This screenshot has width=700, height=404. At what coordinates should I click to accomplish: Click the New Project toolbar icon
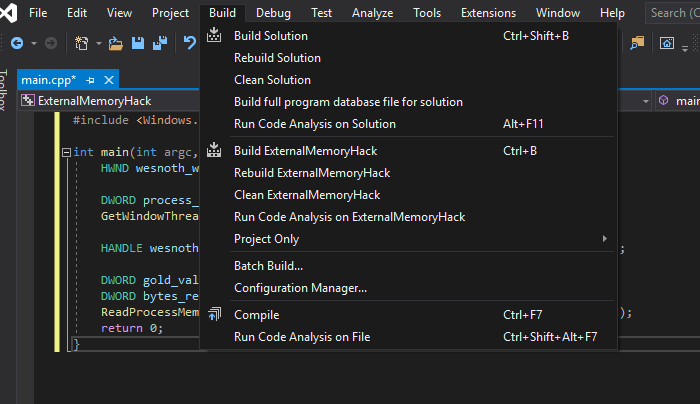(82, 43)
